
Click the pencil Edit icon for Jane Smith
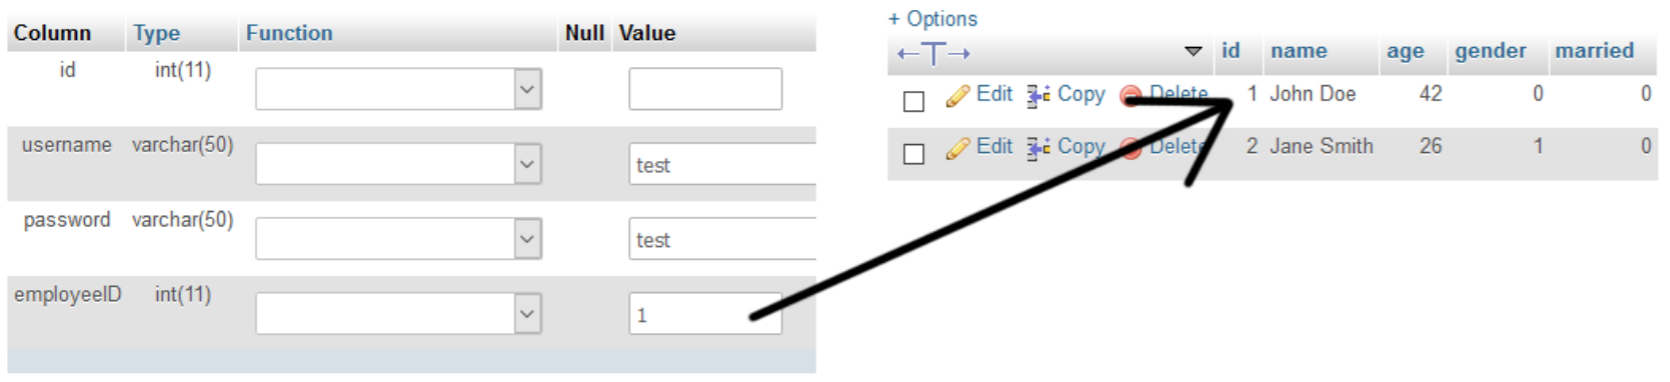(958, 148)
